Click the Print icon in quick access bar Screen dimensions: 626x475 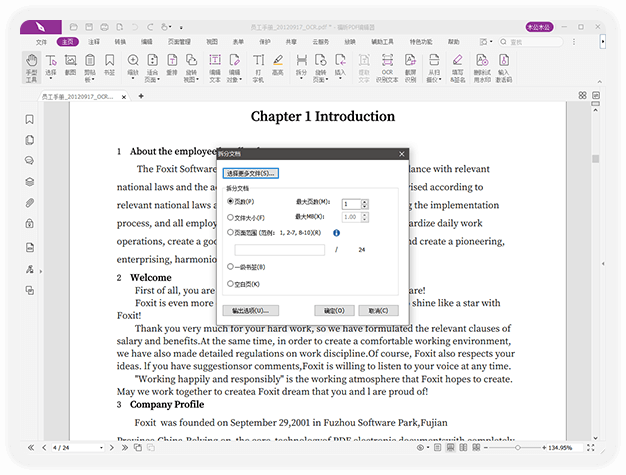coord(104,27)
